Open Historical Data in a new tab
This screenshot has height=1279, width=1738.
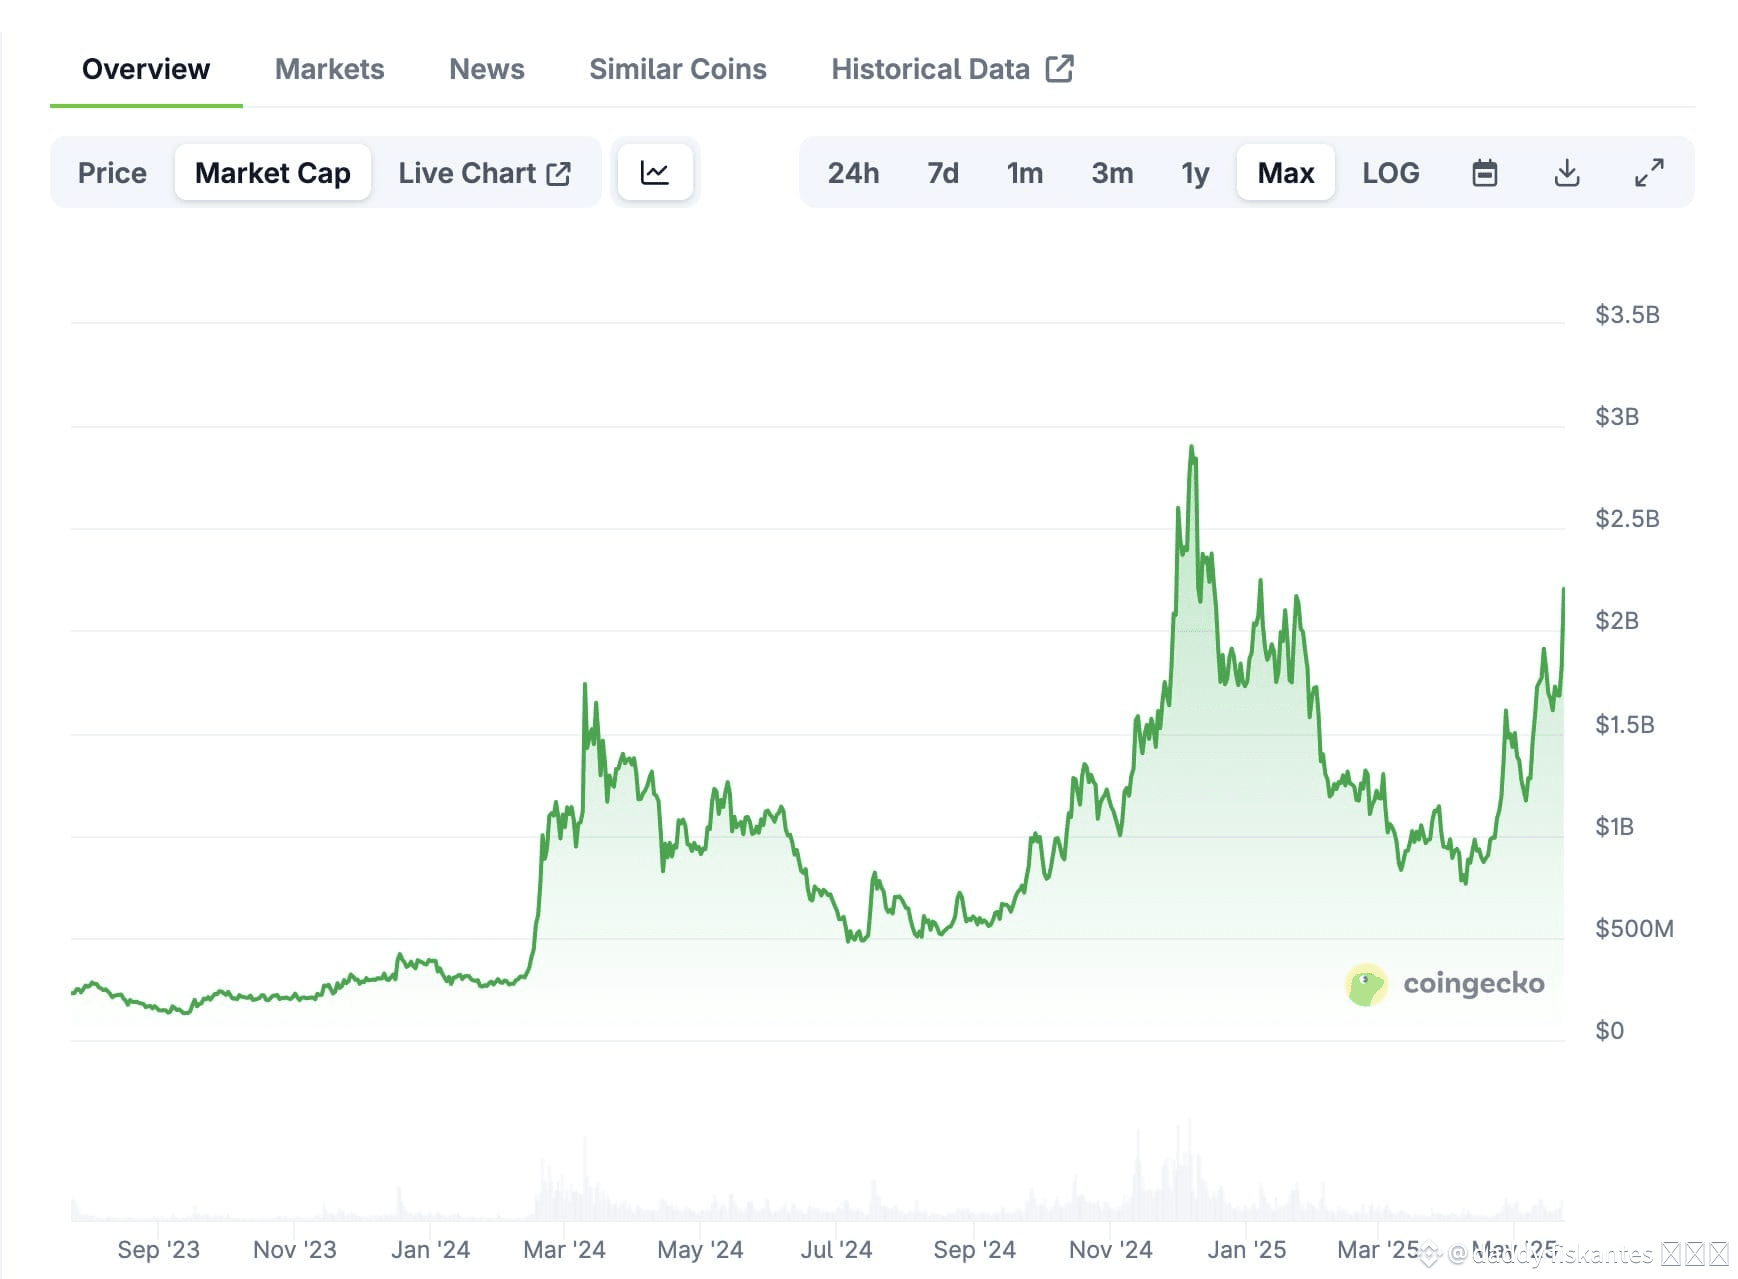pyautogui.click(x=952, y=69)
